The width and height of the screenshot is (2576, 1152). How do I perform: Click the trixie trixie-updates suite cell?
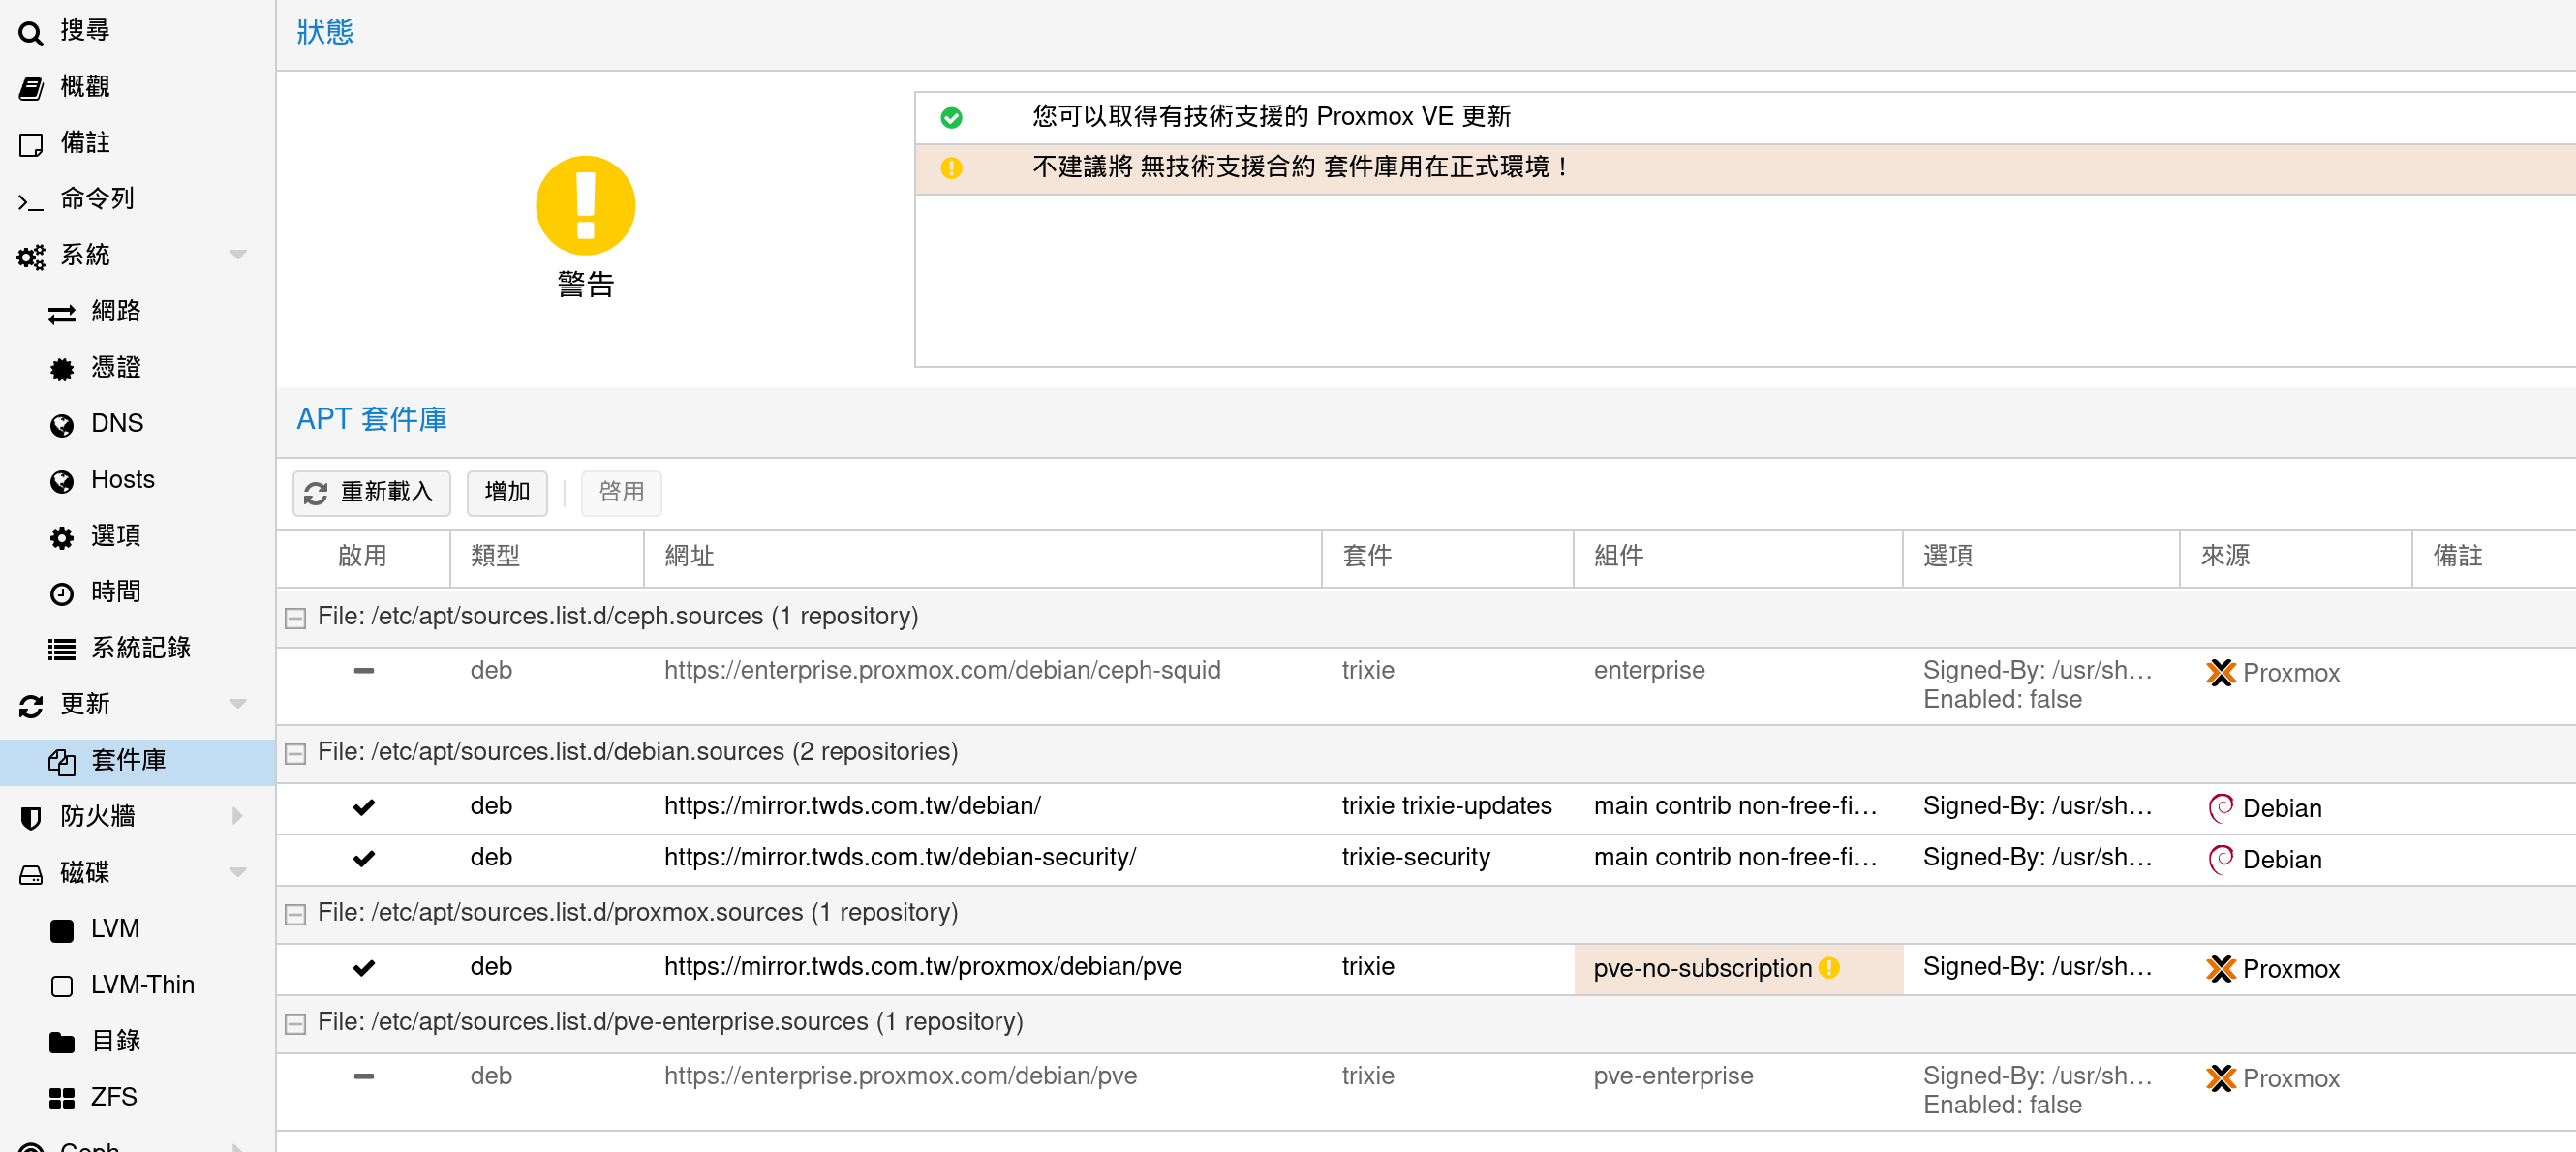tap(1446, 806)
